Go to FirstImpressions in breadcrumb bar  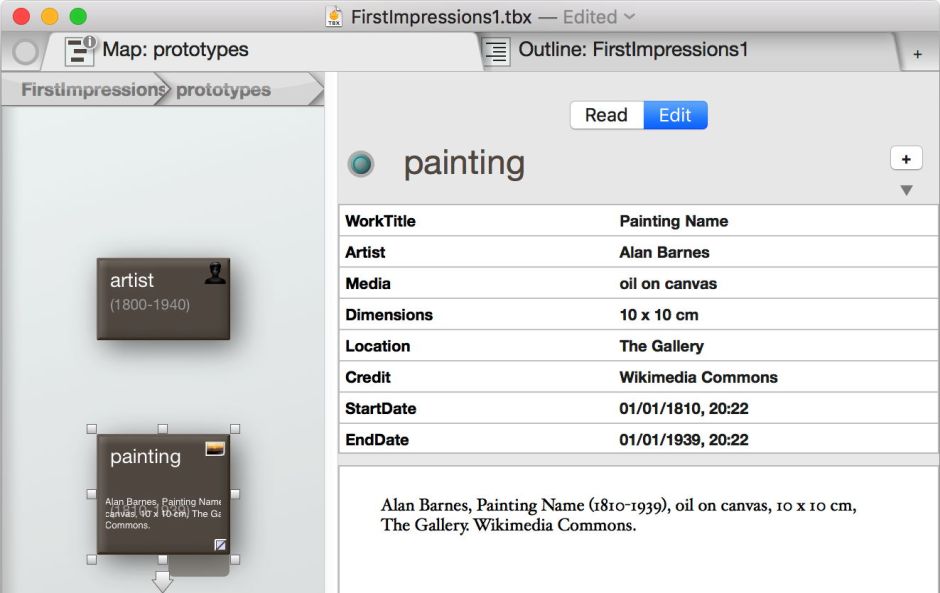point(90,90)
